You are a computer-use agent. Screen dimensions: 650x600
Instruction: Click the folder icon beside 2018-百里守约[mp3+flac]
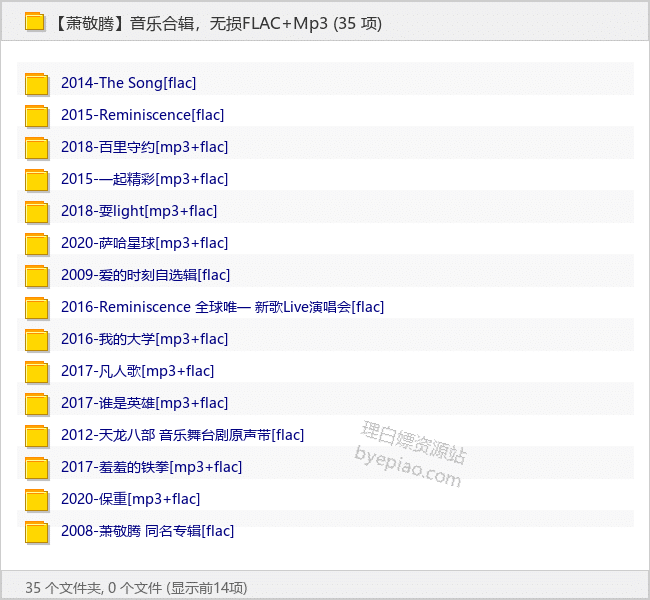coord(37,148)
